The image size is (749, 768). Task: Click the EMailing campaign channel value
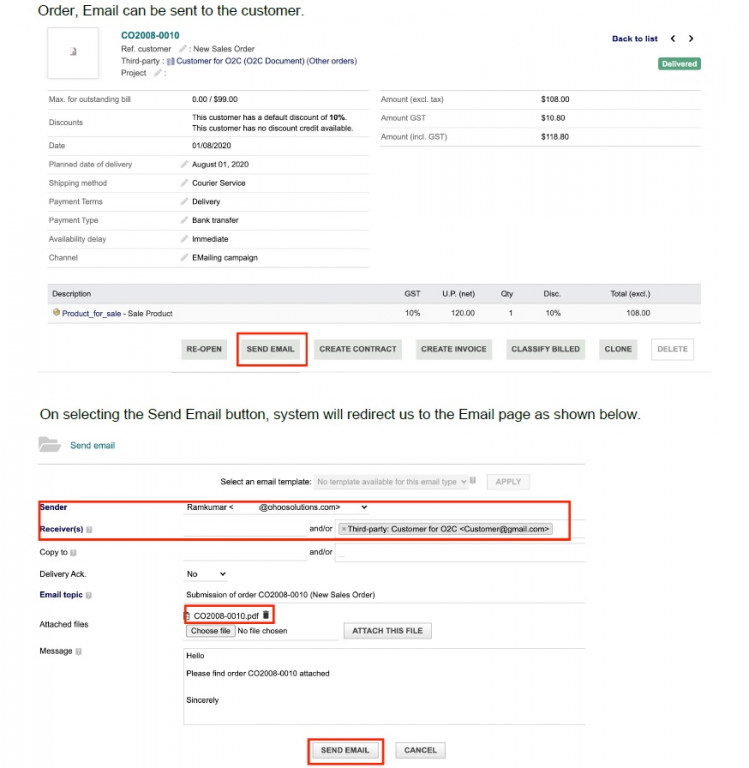(x=224, y=258)
